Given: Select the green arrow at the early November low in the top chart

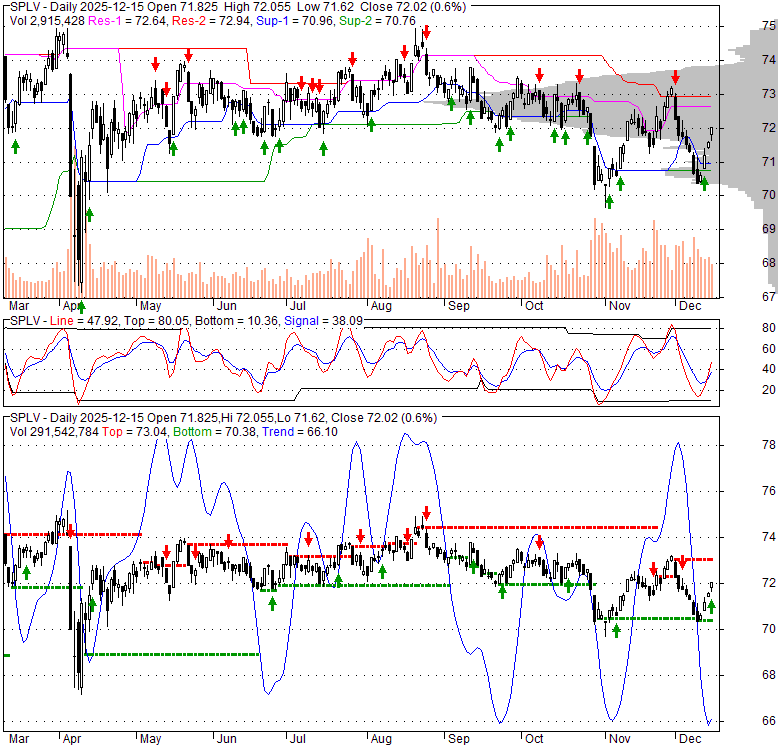Looking at the screenshot, I should pos(609,201).
